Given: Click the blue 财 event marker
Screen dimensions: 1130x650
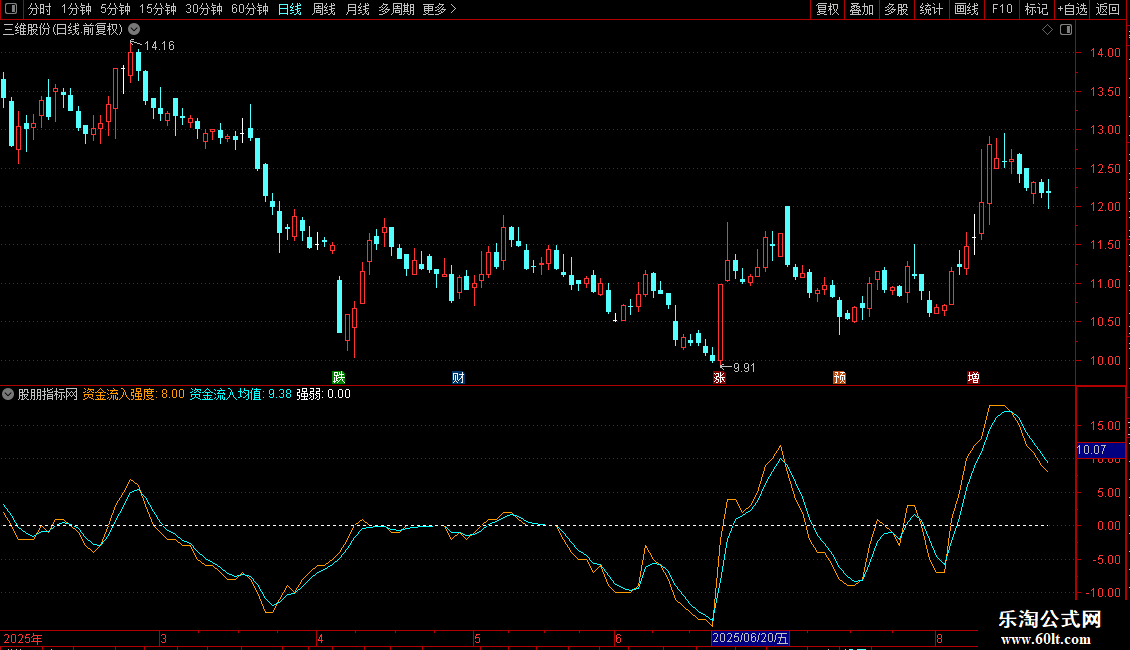Looking at the screenshot, I should coord(458,378).
